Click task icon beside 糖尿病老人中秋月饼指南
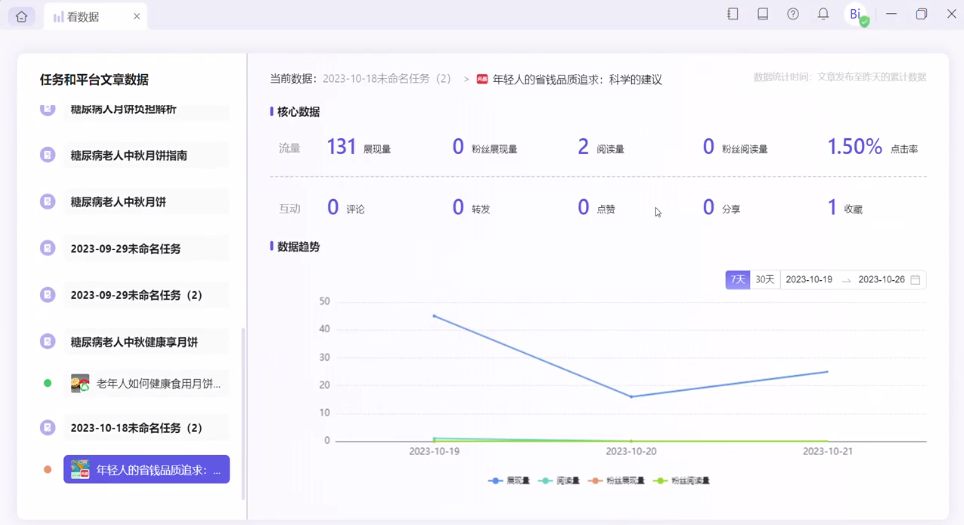Screen dimensions: 964x525 (x=47, y=155)
